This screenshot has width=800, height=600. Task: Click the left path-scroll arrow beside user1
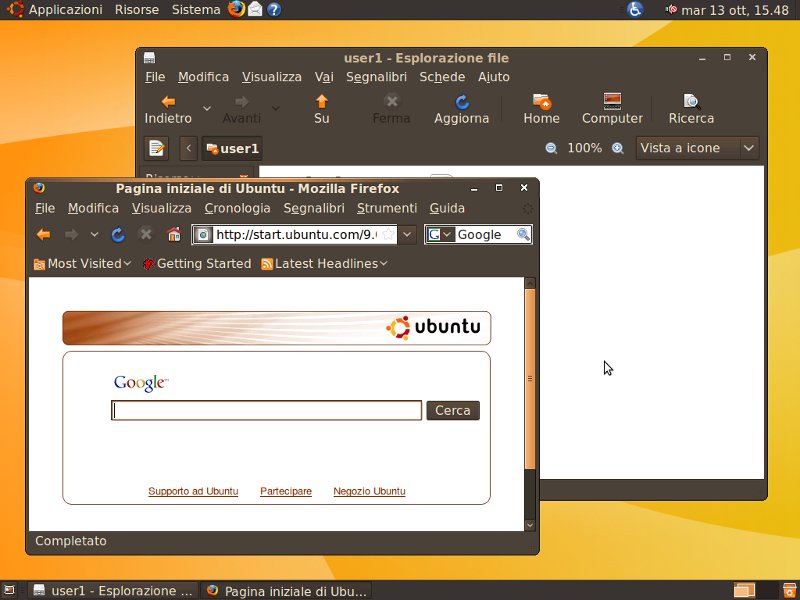coord(189,148)
